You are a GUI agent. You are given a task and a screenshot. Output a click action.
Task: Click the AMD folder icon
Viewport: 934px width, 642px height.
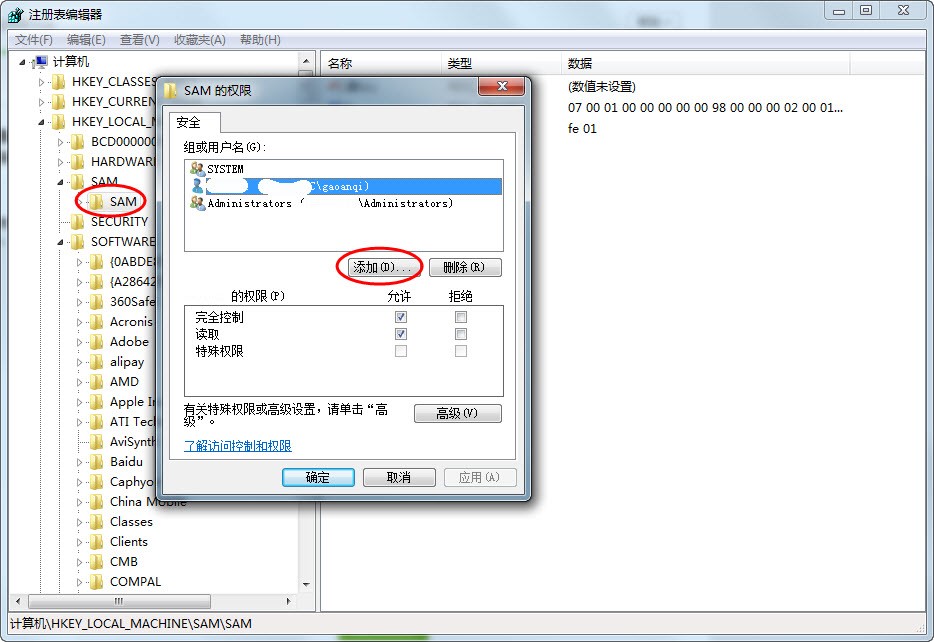(x=96, y=382)
